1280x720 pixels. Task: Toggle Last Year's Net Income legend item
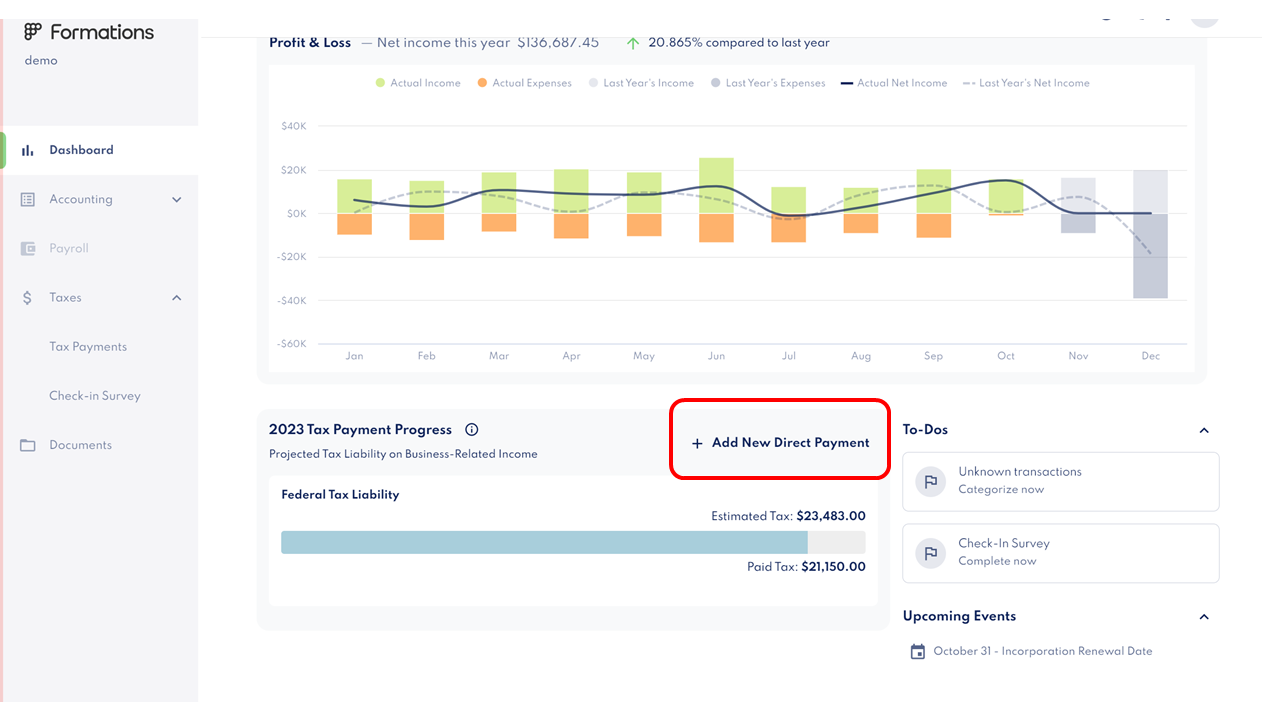point(1026,83)
